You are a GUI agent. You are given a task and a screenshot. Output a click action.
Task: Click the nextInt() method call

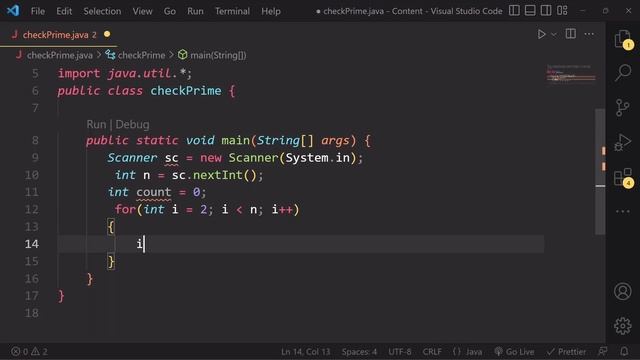pos(224,175)
